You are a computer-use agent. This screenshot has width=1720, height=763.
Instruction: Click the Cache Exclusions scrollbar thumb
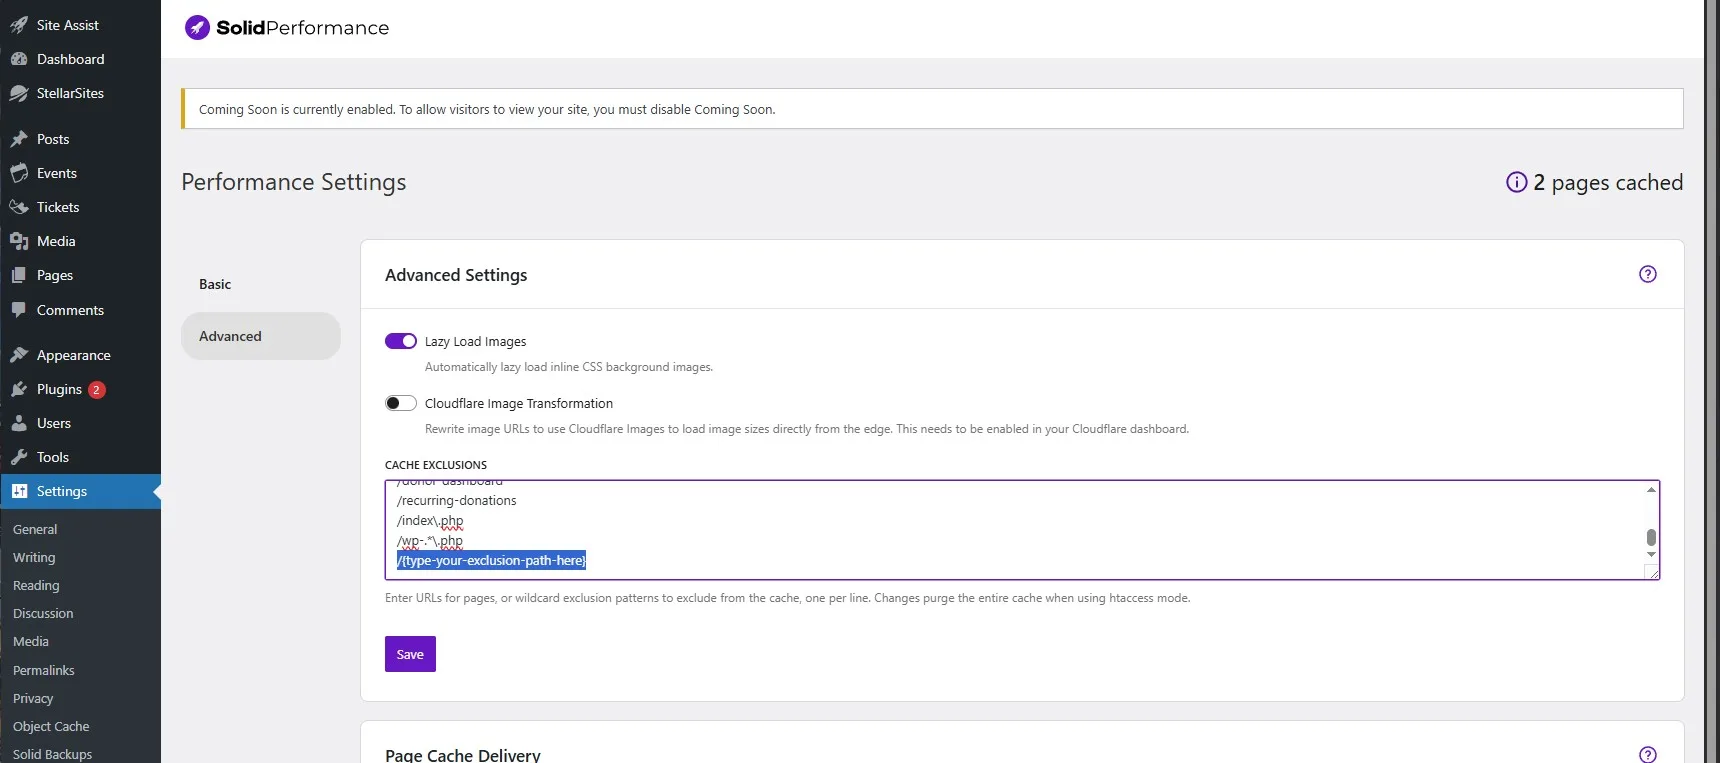[1651, 537]
